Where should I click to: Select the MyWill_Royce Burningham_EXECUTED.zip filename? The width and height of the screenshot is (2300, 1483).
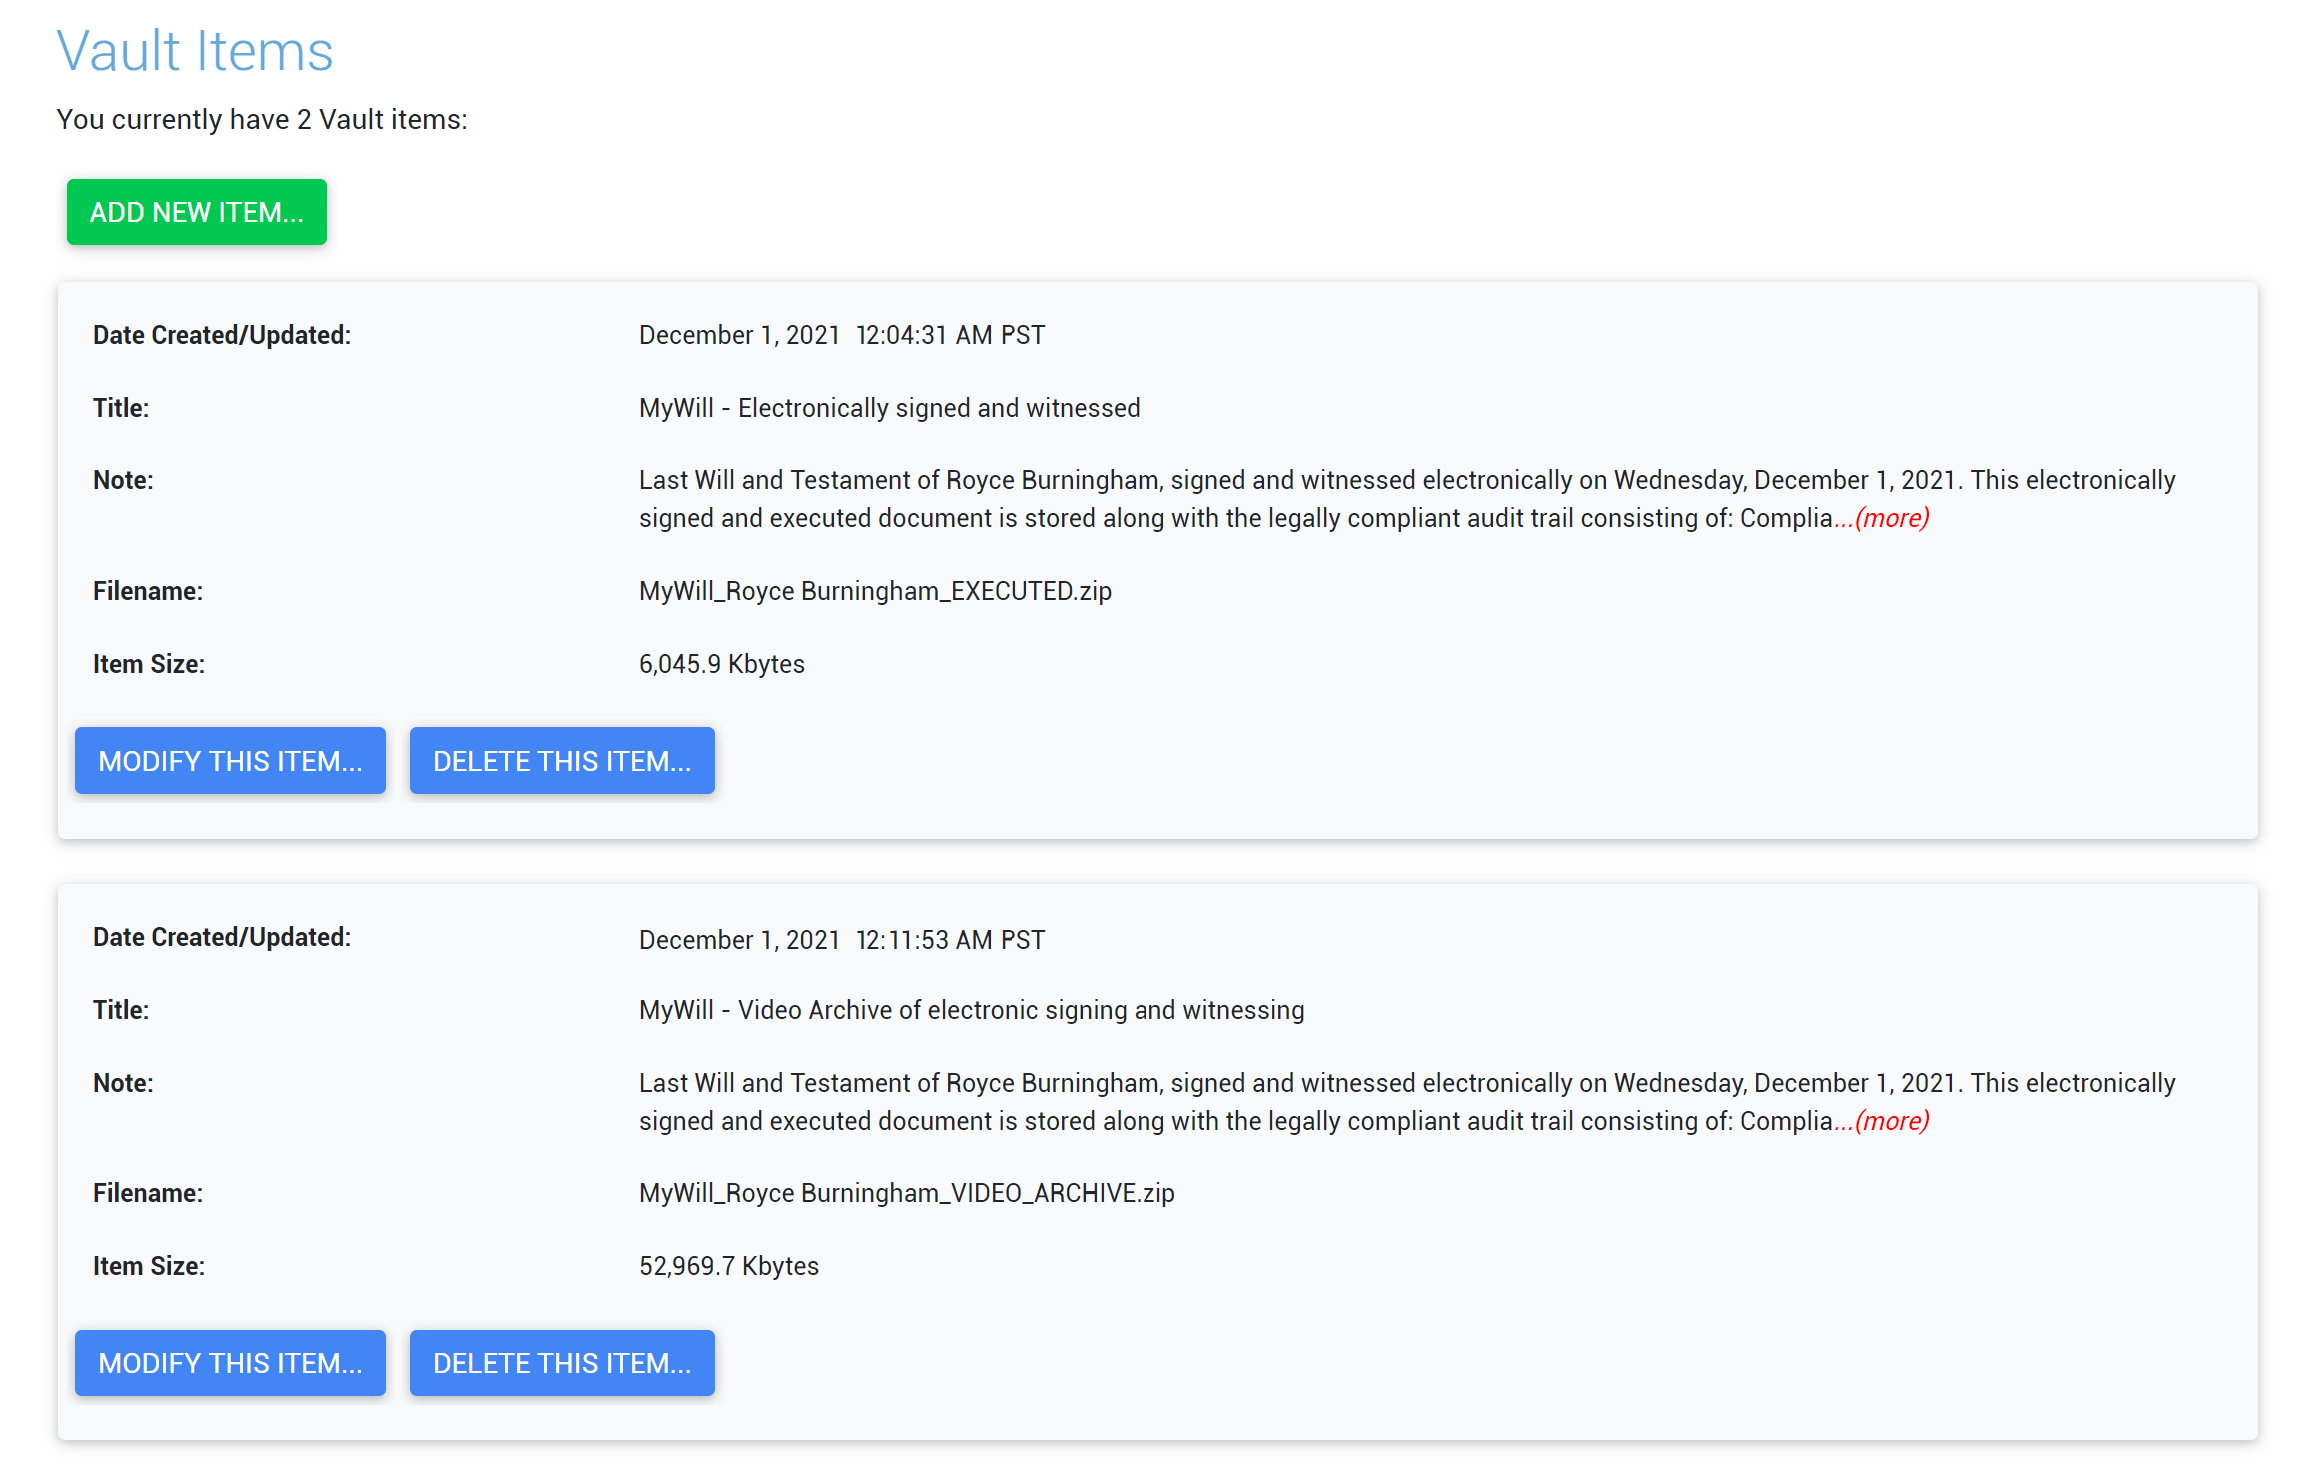875,591
